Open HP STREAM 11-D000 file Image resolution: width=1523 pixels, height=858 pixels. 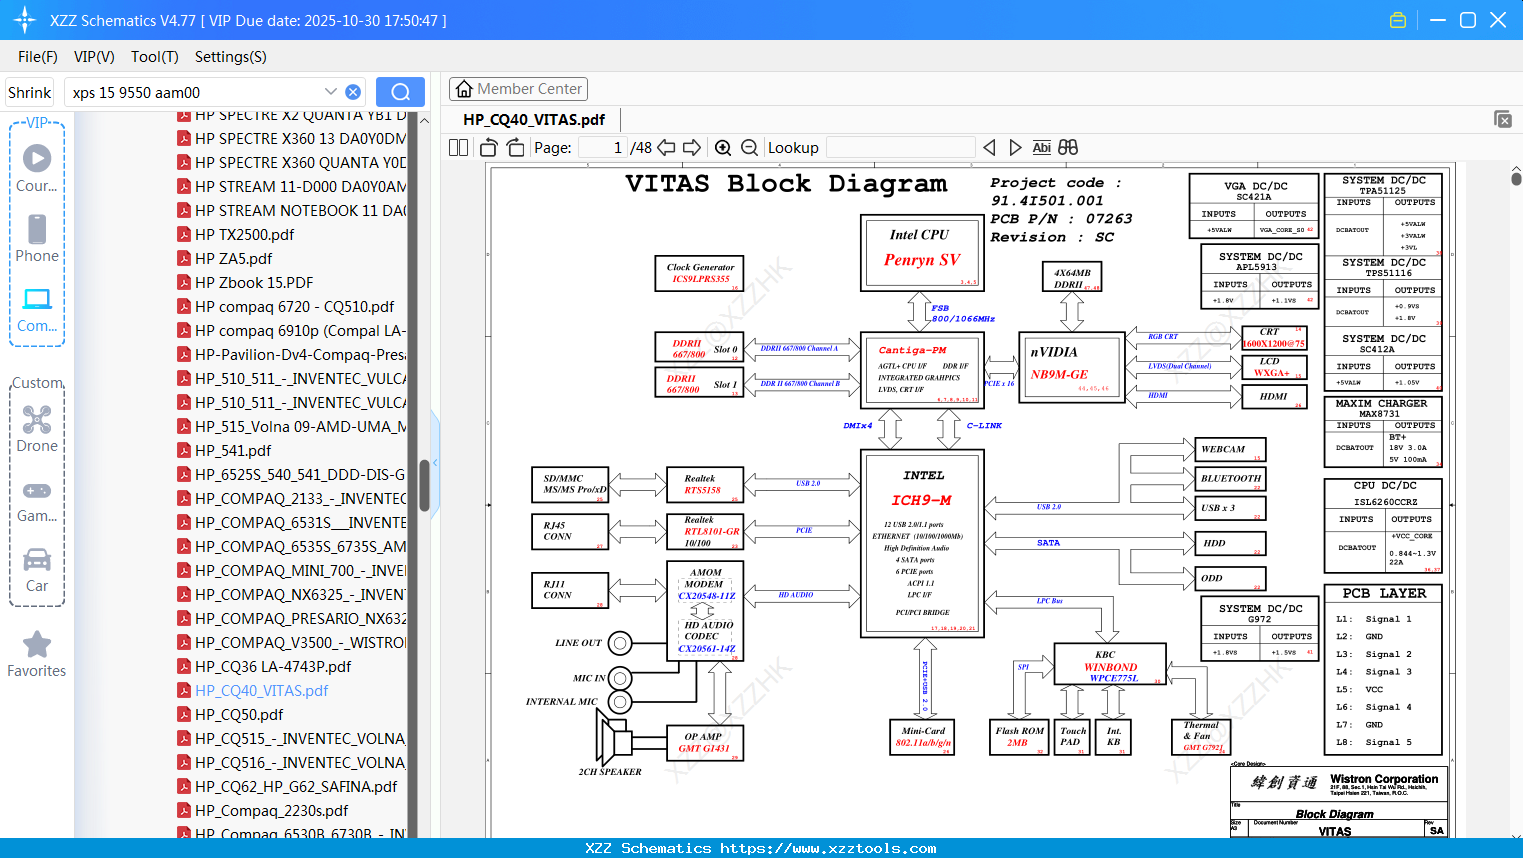[x=300, y=186]
